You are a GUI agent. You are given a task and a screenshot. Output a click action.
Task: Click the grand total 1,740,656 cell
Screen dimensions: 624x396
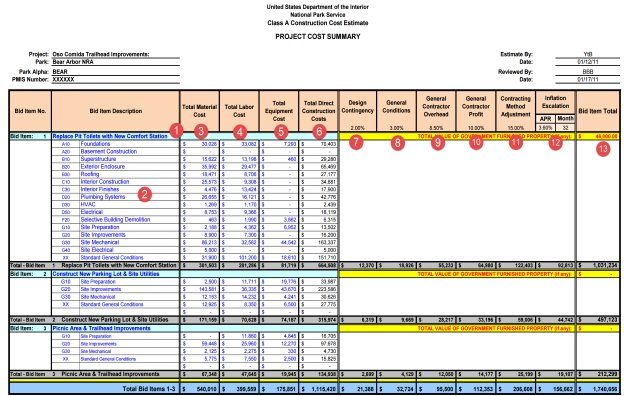pos(598,389)
